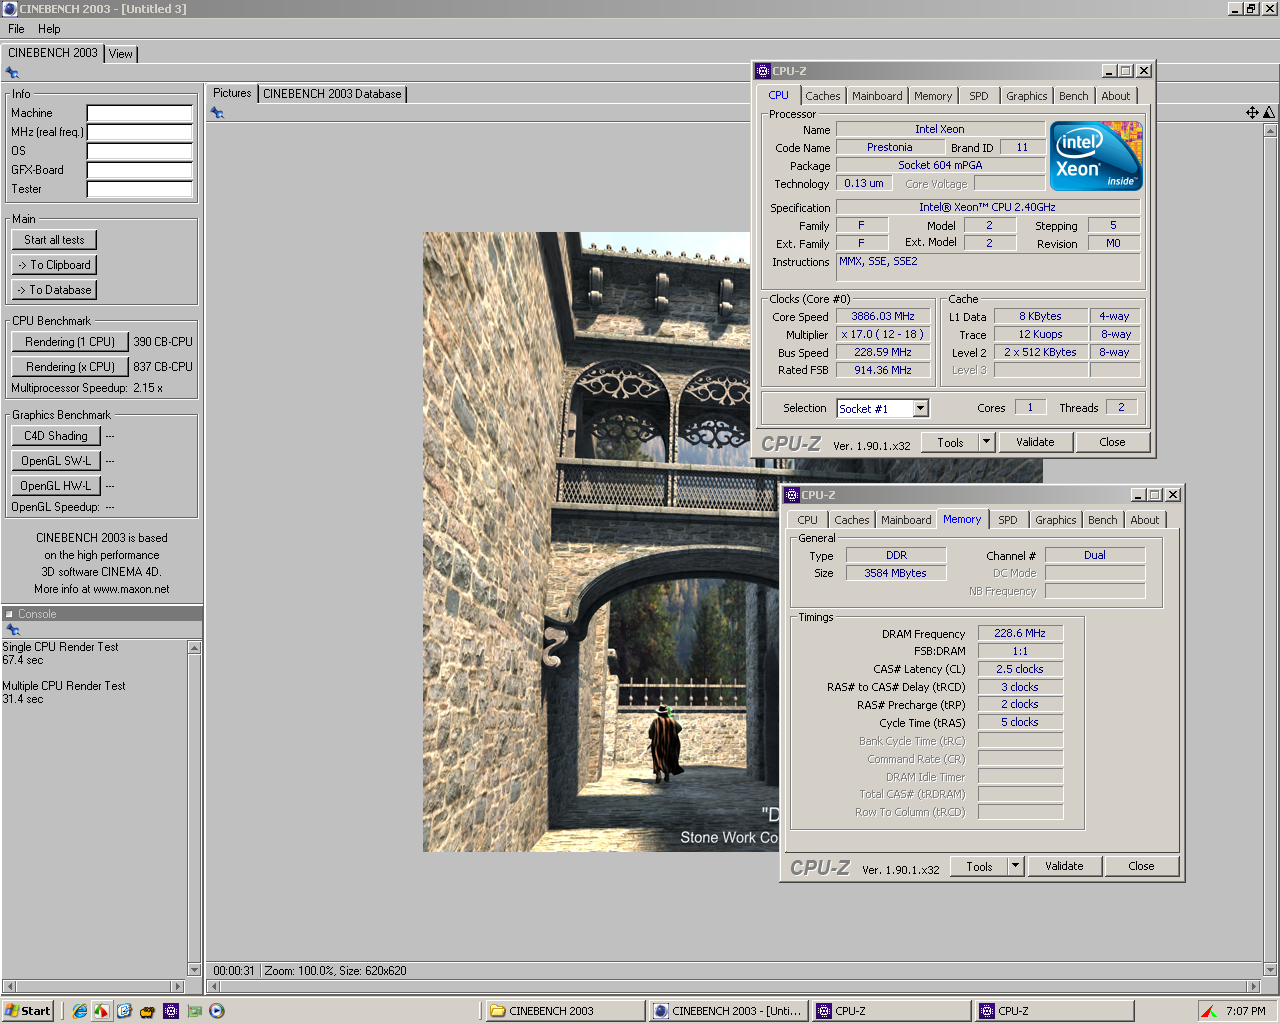The width and height of the screenshot is (1280, 1024).
Task: Open Tools dropdown arrow in upper CPU-Z
Action: (986, 442)
